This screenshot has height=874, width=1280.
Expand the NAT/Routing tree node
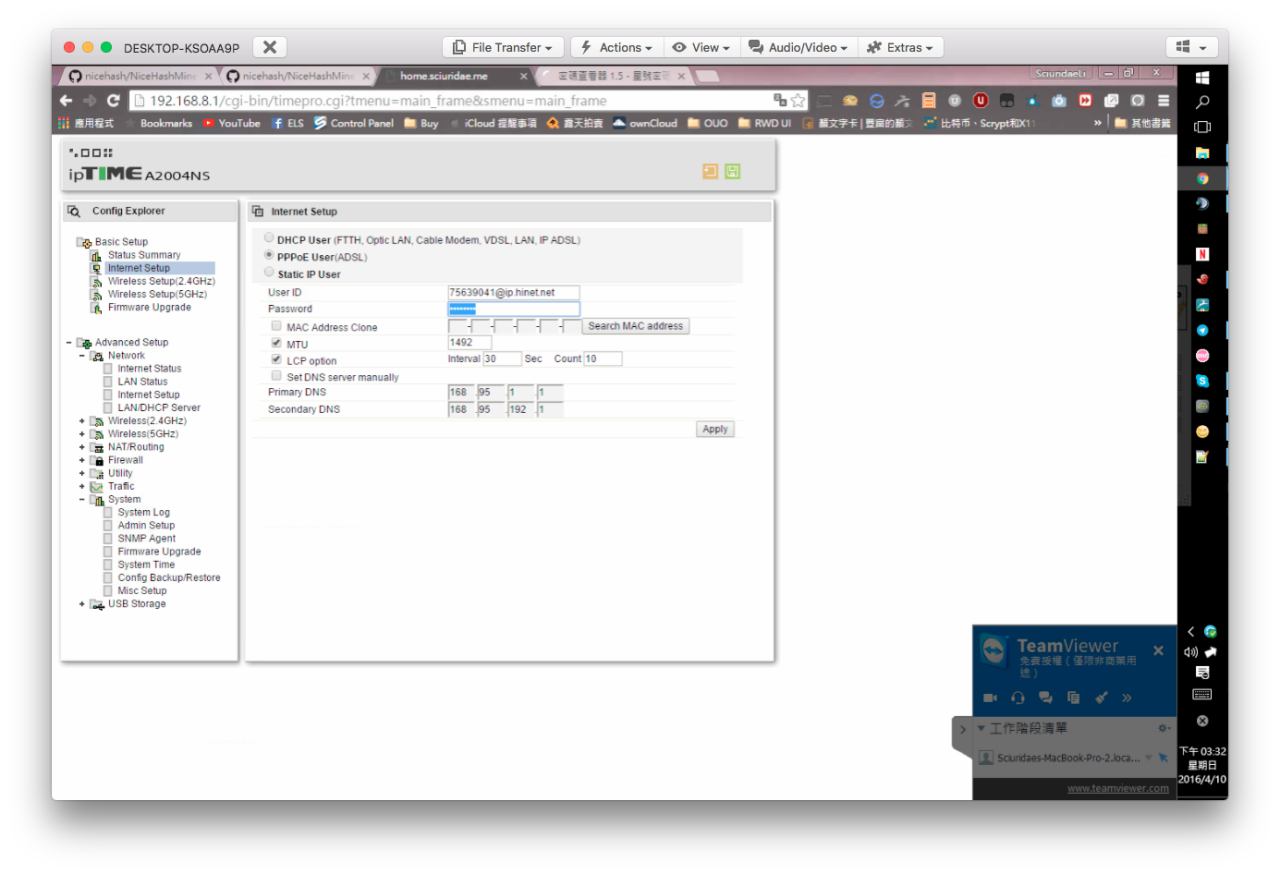click(x=82, y=447)
